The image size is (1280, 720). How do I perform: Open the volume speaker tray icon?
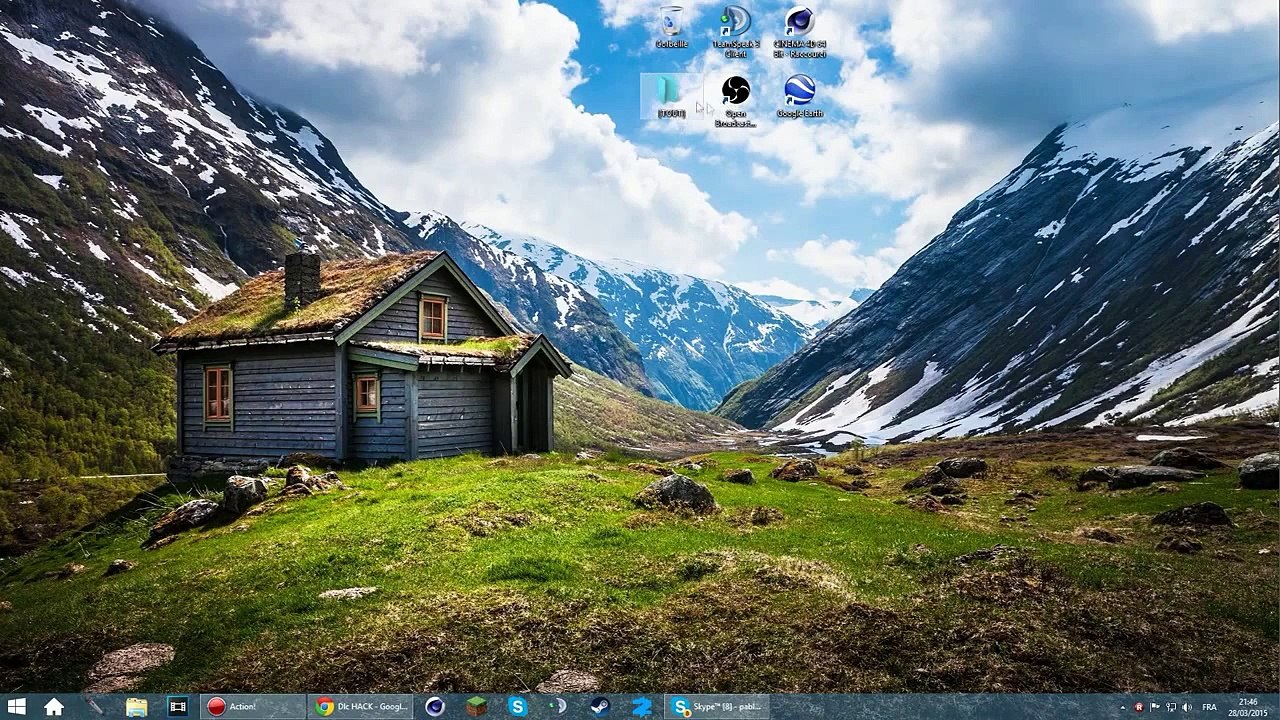click(x=1186, y=707)
